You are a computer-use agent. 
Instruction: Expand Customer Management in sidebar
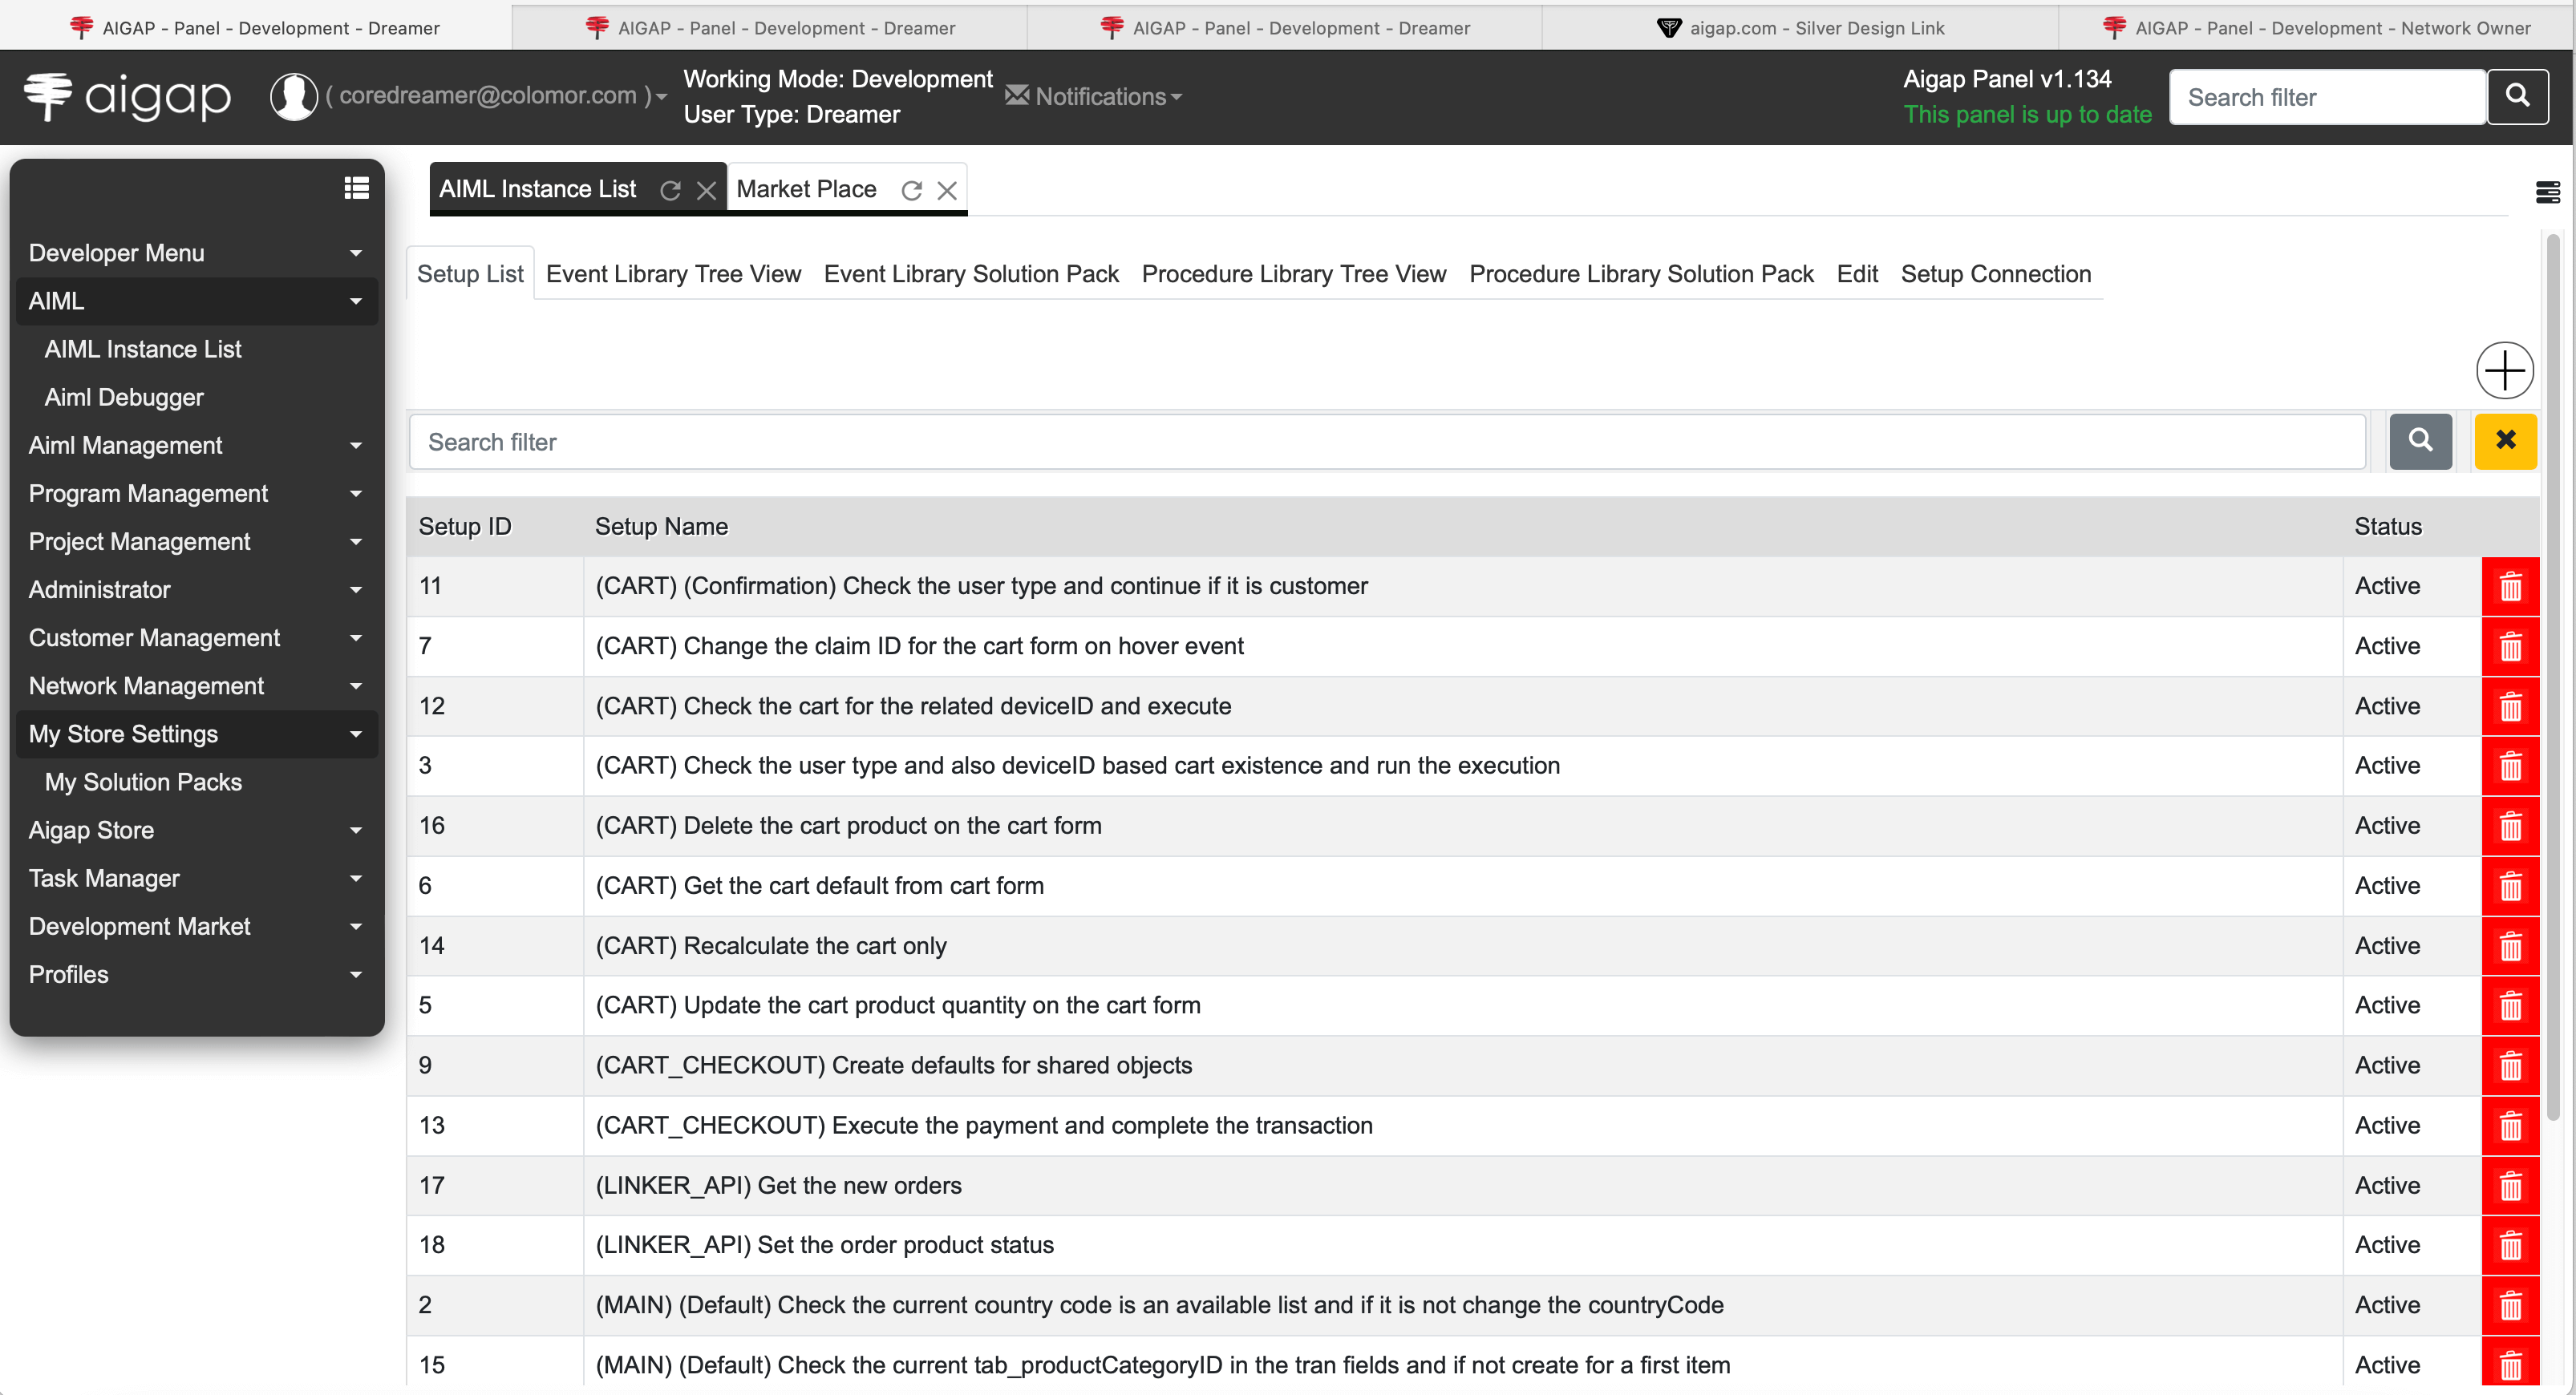click(x=196, y=637)
